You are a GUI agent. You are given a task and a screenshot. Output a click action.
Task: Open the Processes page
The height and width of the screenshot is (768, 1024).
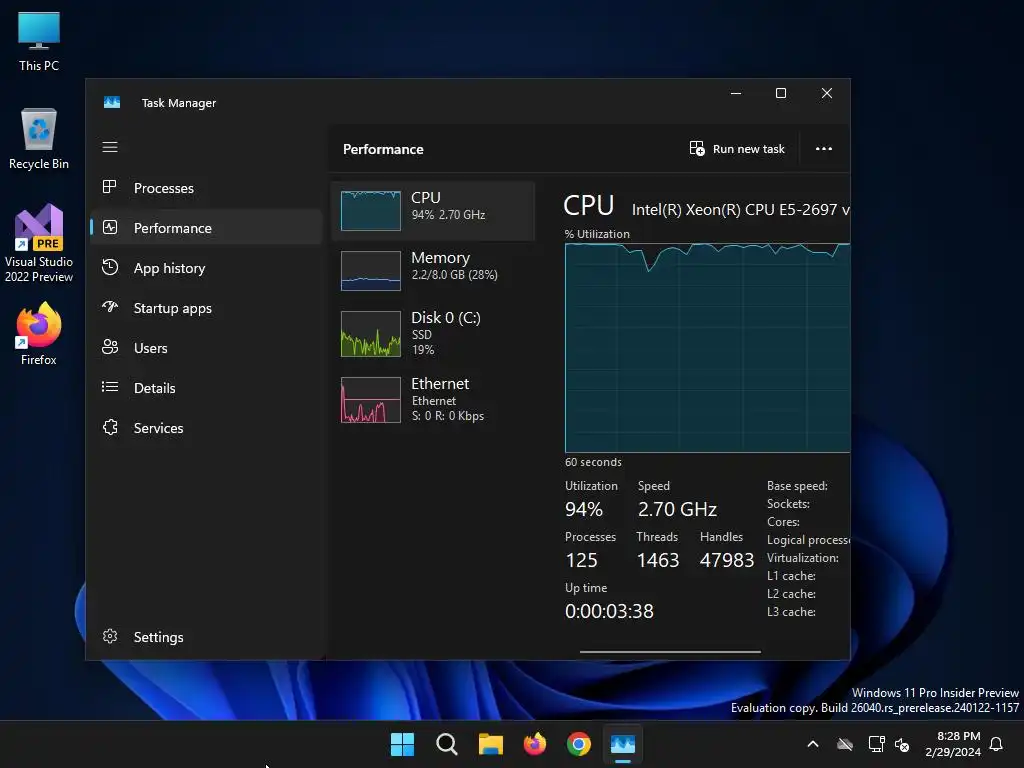tap(206, 188)
